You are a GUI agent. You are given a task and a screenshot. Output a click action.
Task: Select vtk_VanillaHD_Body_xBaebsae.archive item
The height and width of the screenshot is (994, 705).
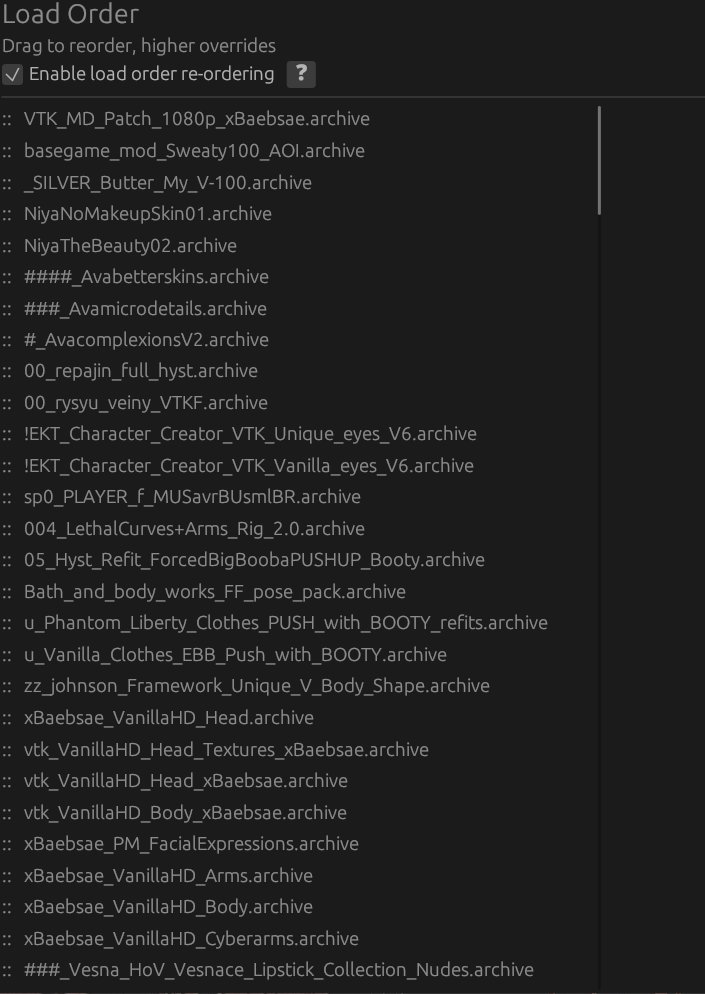(185, 813)
